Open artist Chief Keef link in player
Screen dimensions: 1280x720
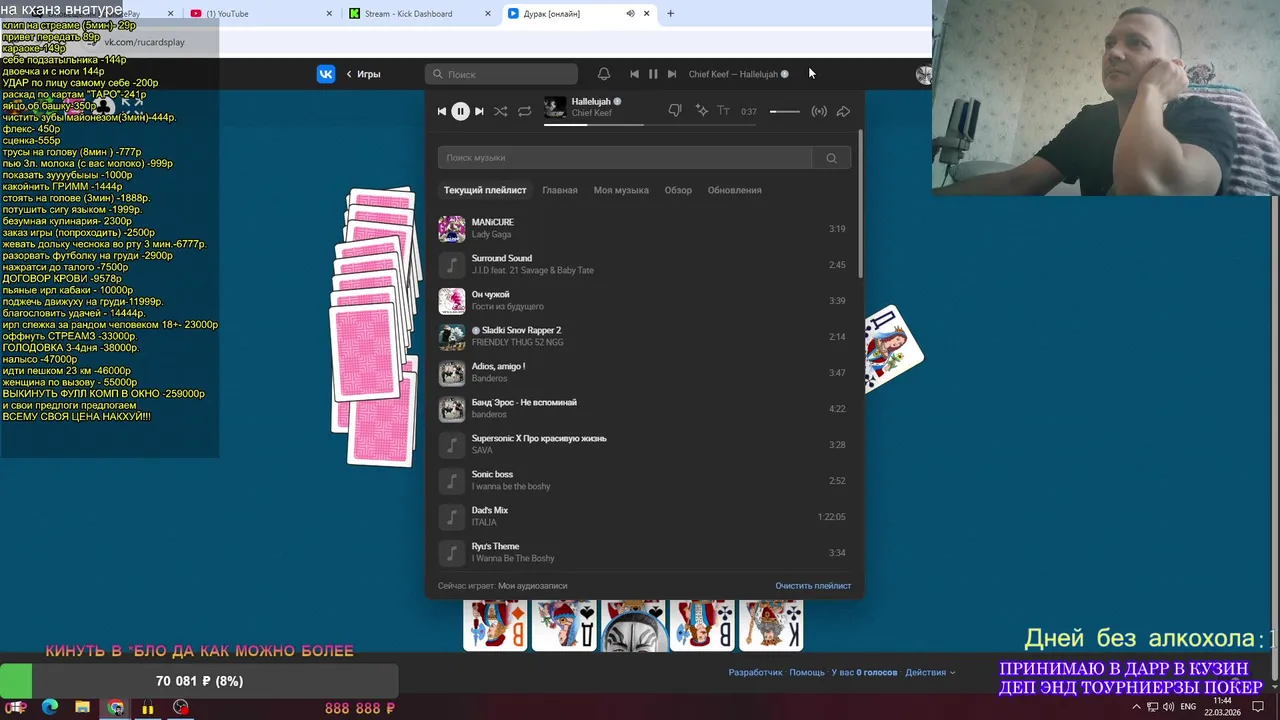591,113
